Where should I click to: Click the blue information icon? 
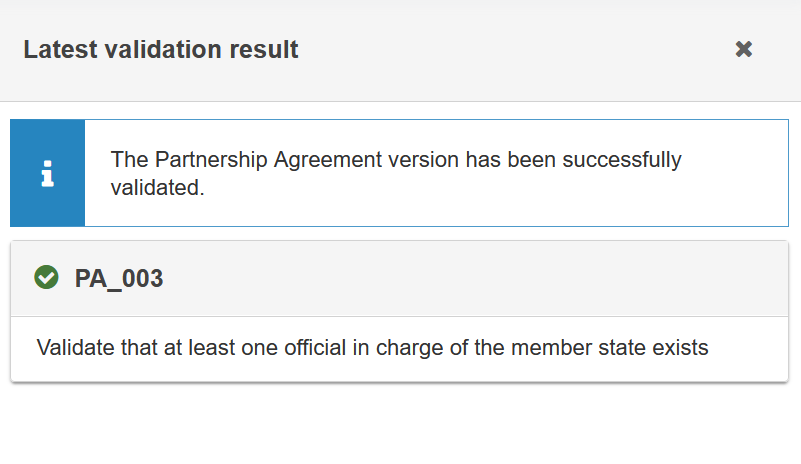[48, 174]
